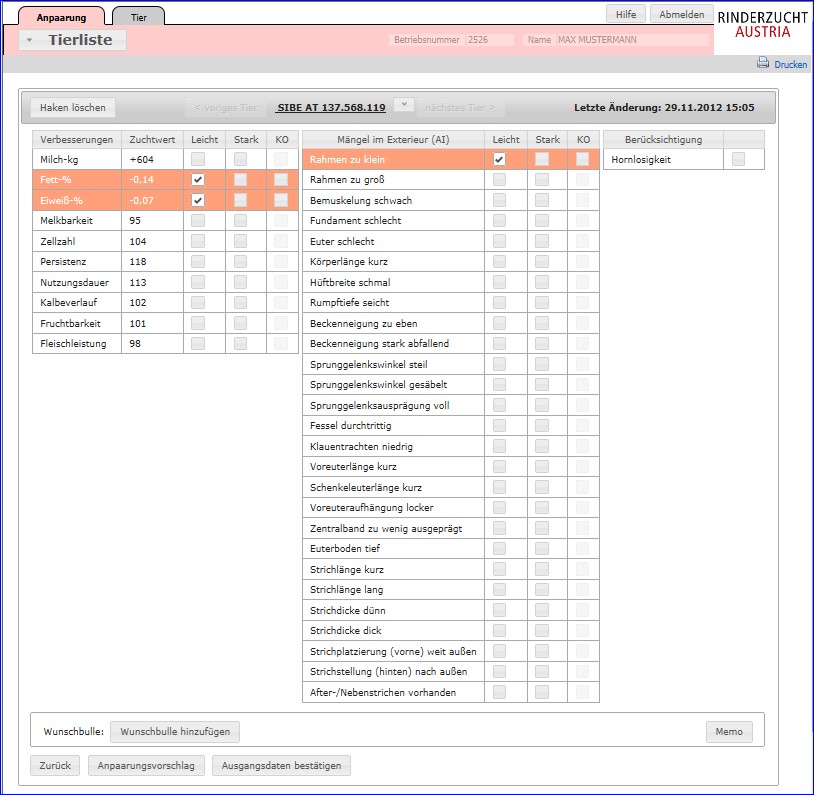Click the Name field MAX MUSTERMANN
Viewport: 814px width, 795px height.
632,39
